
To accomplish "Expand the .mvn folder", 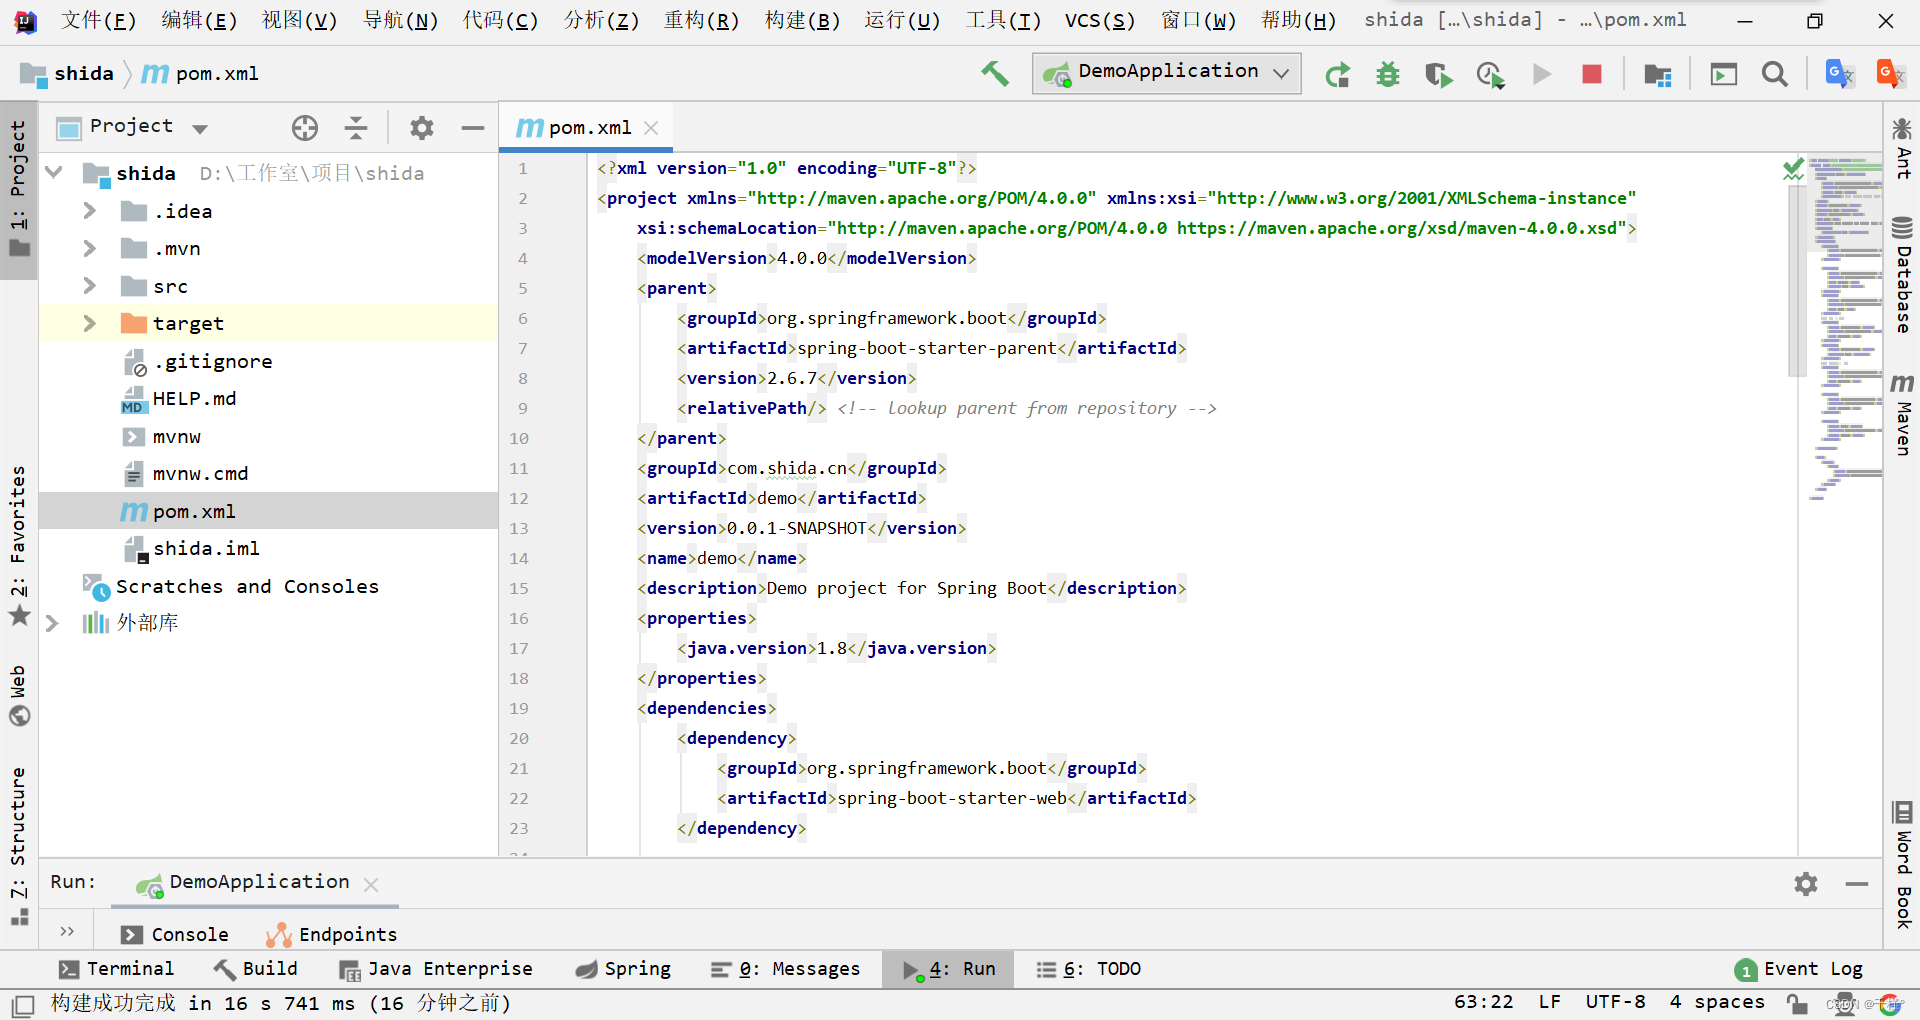I will (x=89, y=248).
